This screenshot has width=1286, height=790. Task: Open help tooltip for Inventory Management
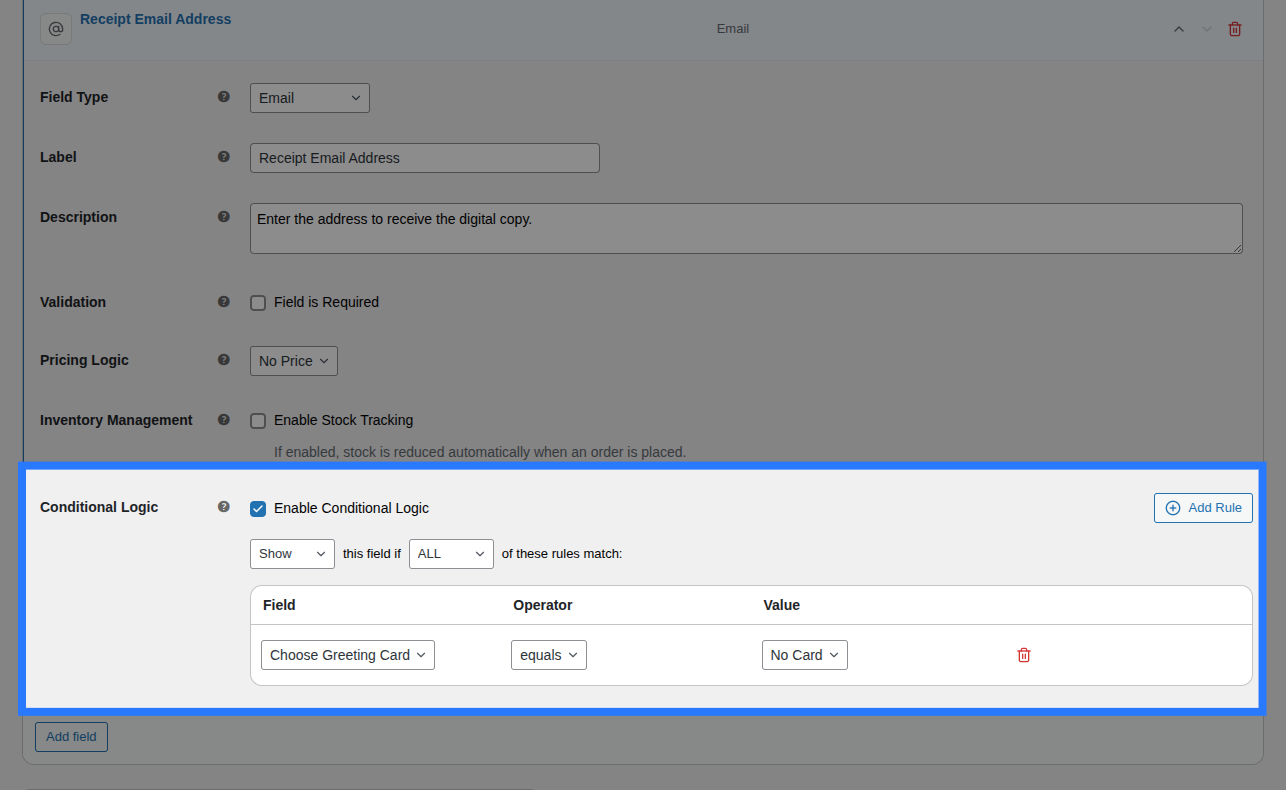(x=224, y=420)
